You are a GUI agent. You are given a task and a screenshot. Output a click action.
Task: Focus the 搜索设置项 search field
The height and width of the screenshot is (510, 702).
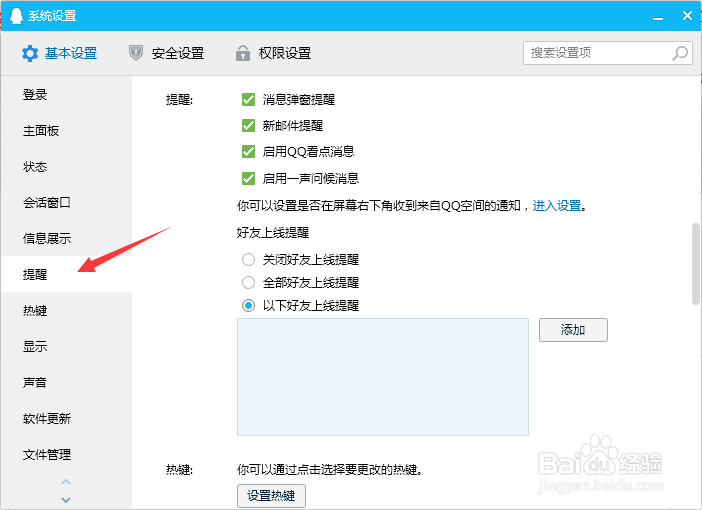tap(608, 53)
